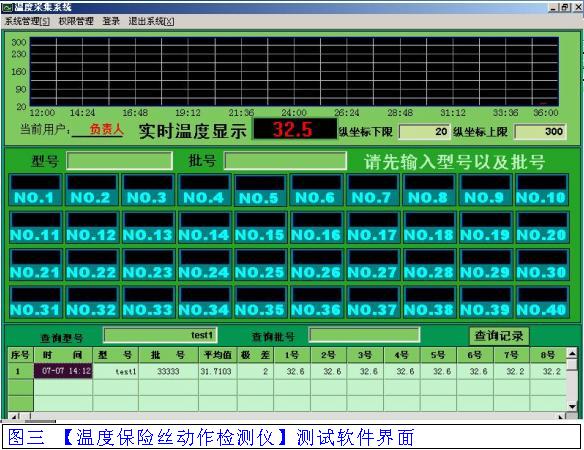Select the 登录 menu item
Screen dimensions: 584x450
click(x=111, y=21)
